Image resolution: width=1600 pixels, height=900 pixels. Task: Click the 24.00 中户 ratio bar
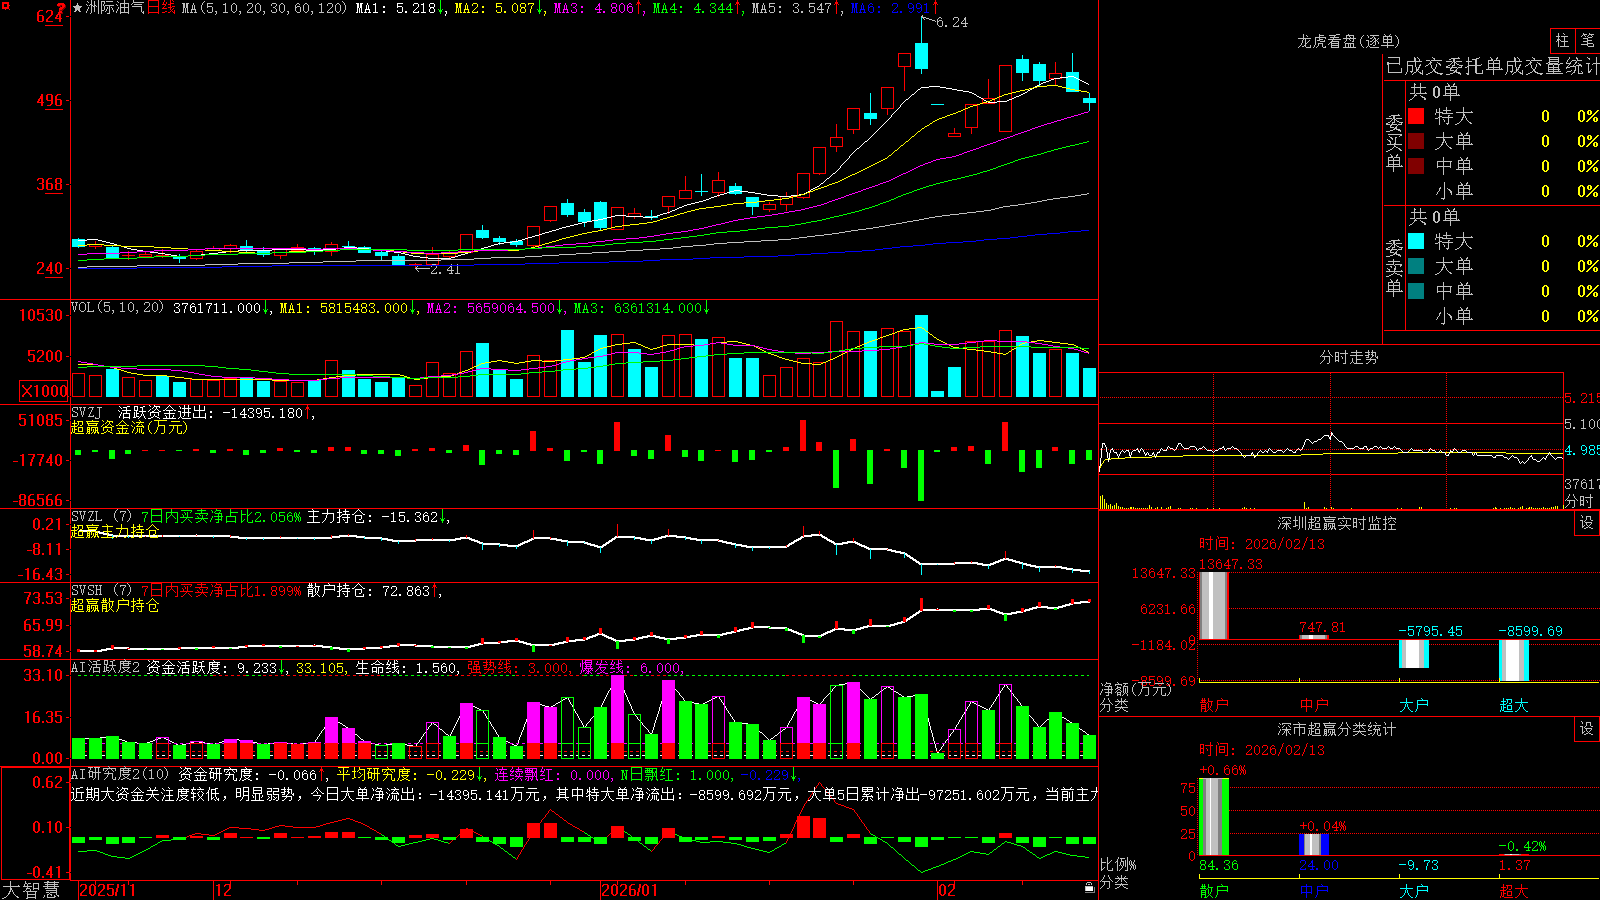coord(1313,845)
